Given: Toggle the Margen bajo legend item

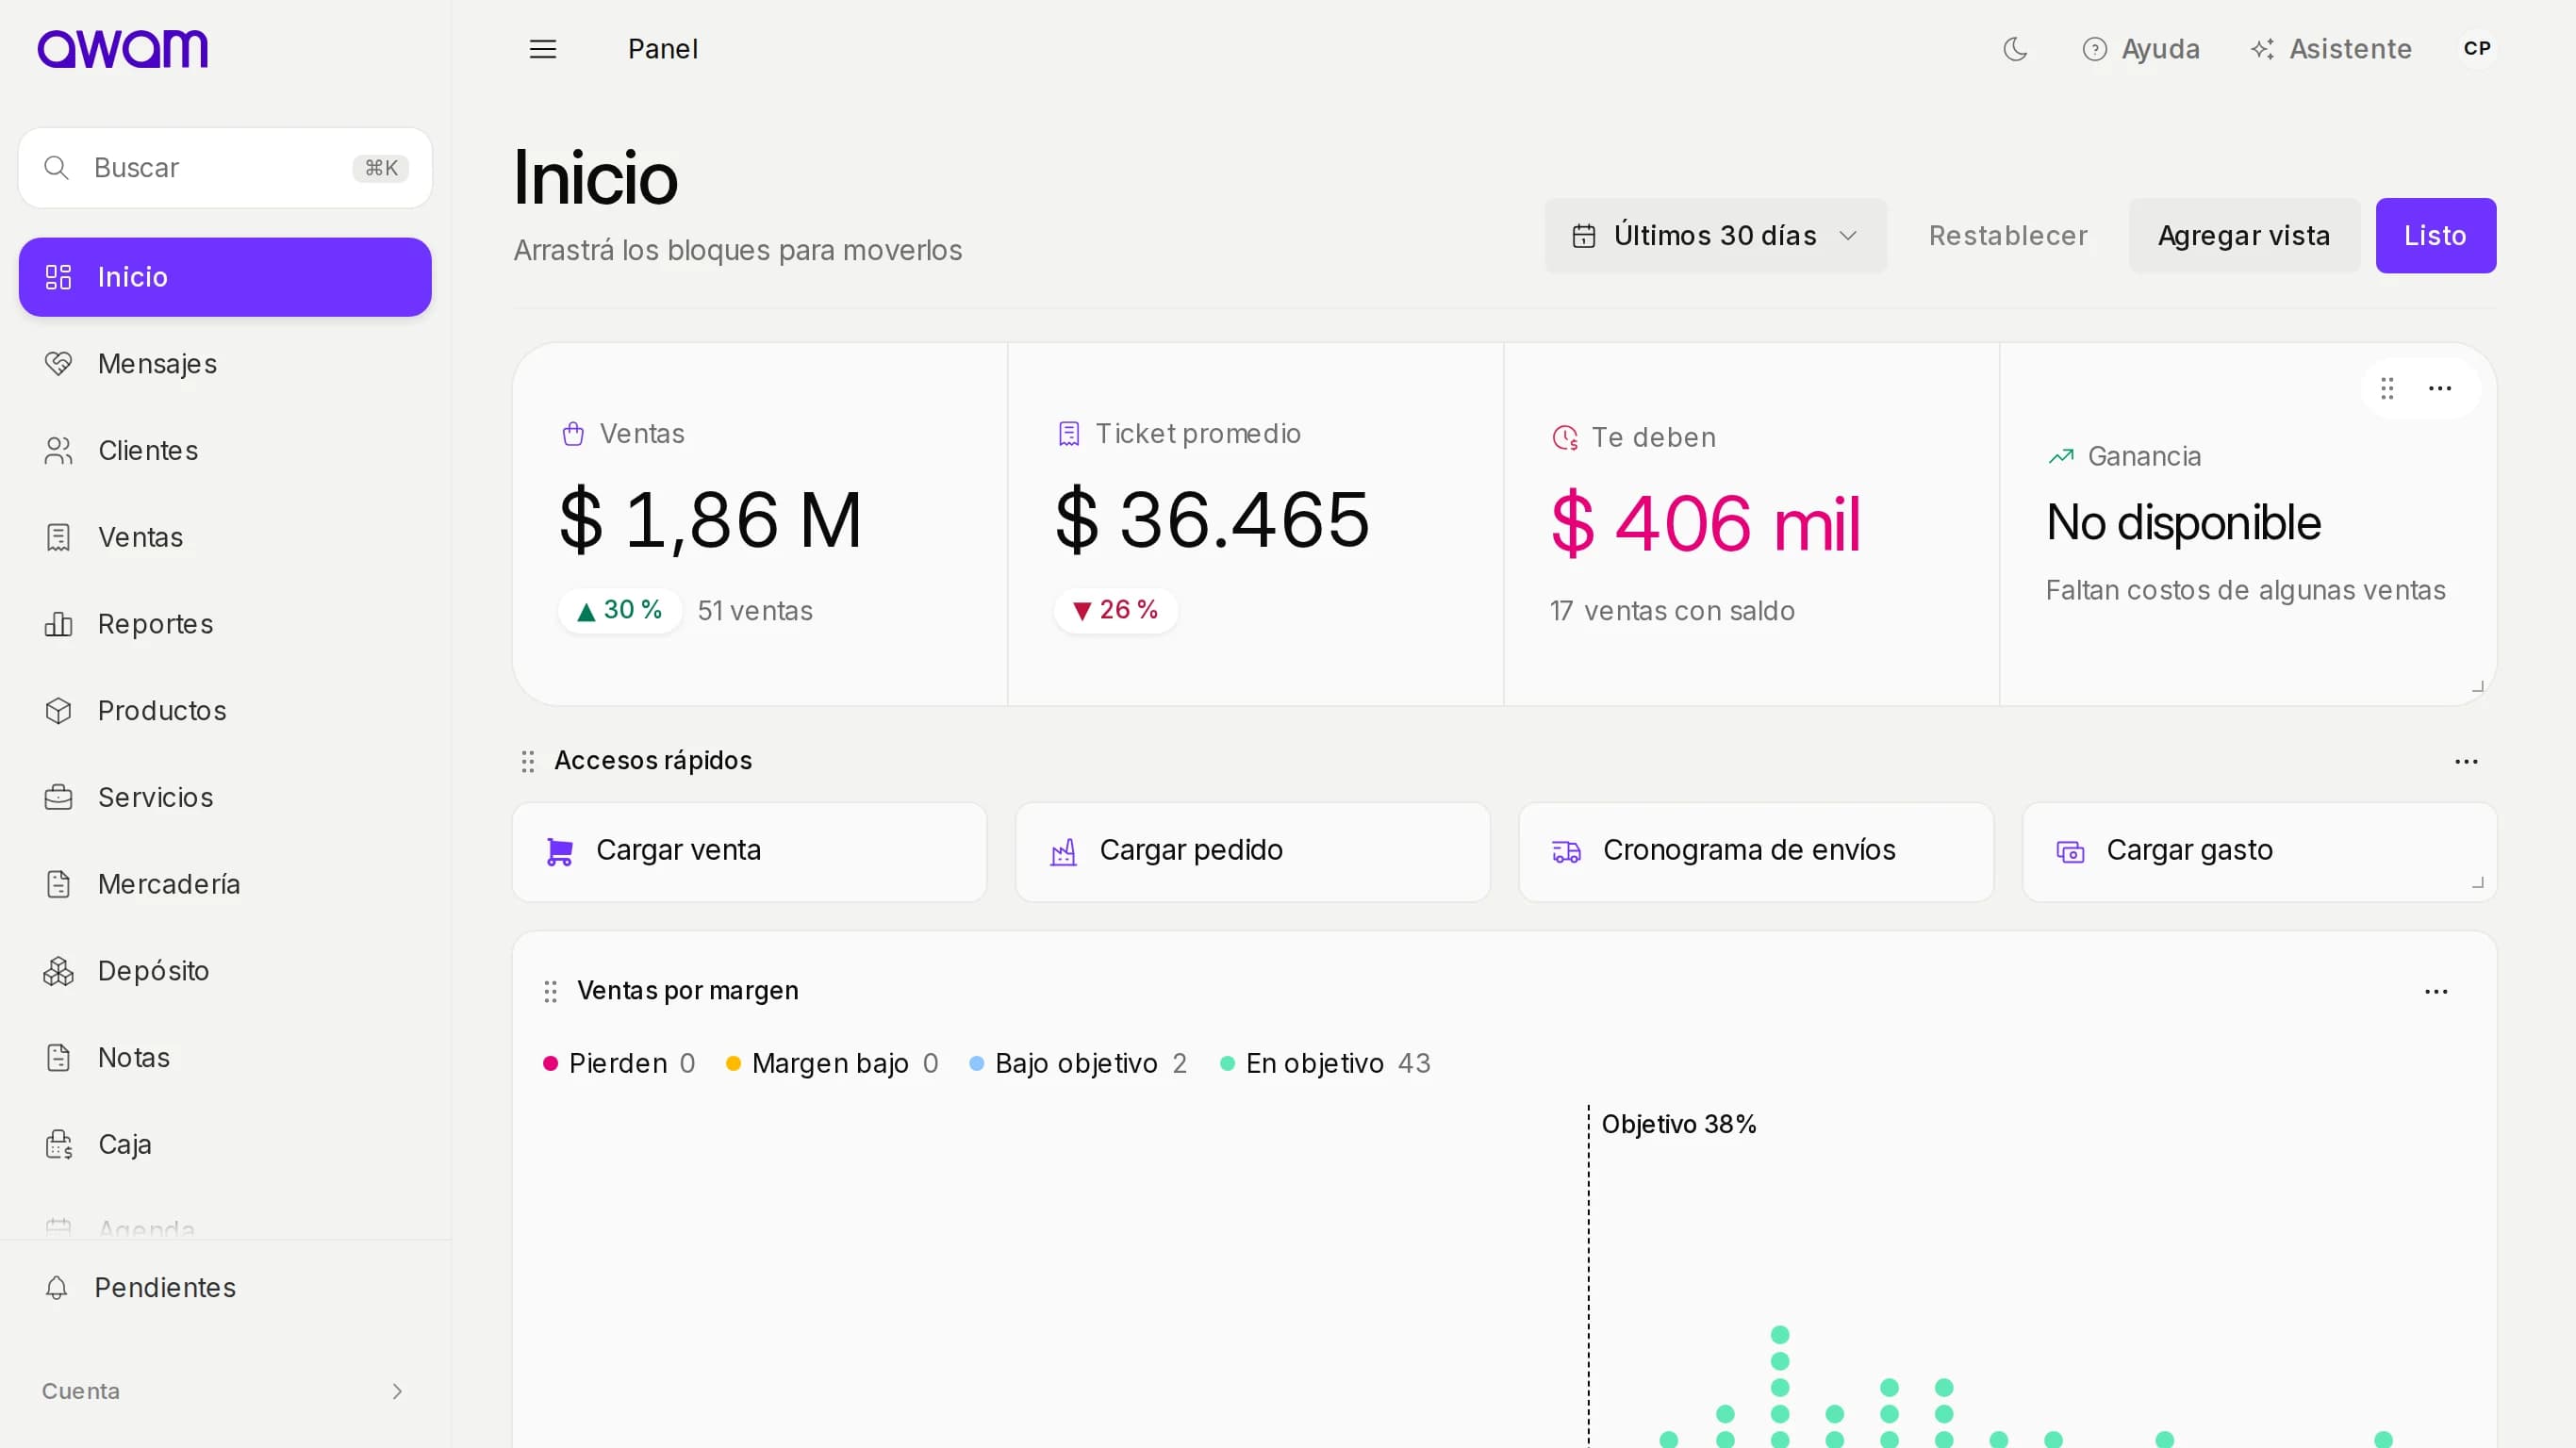Looking at the screenshot, I should point(832,1064).
